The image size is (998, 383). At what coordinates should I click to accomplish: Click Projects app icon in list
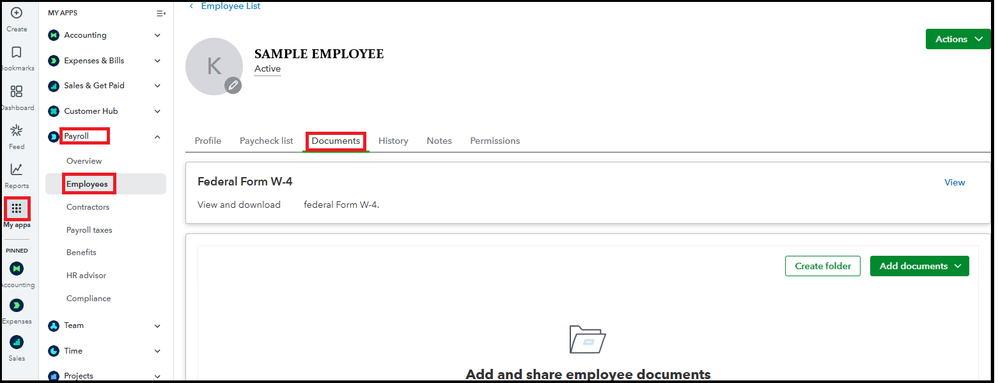click(x=54, y=375)
